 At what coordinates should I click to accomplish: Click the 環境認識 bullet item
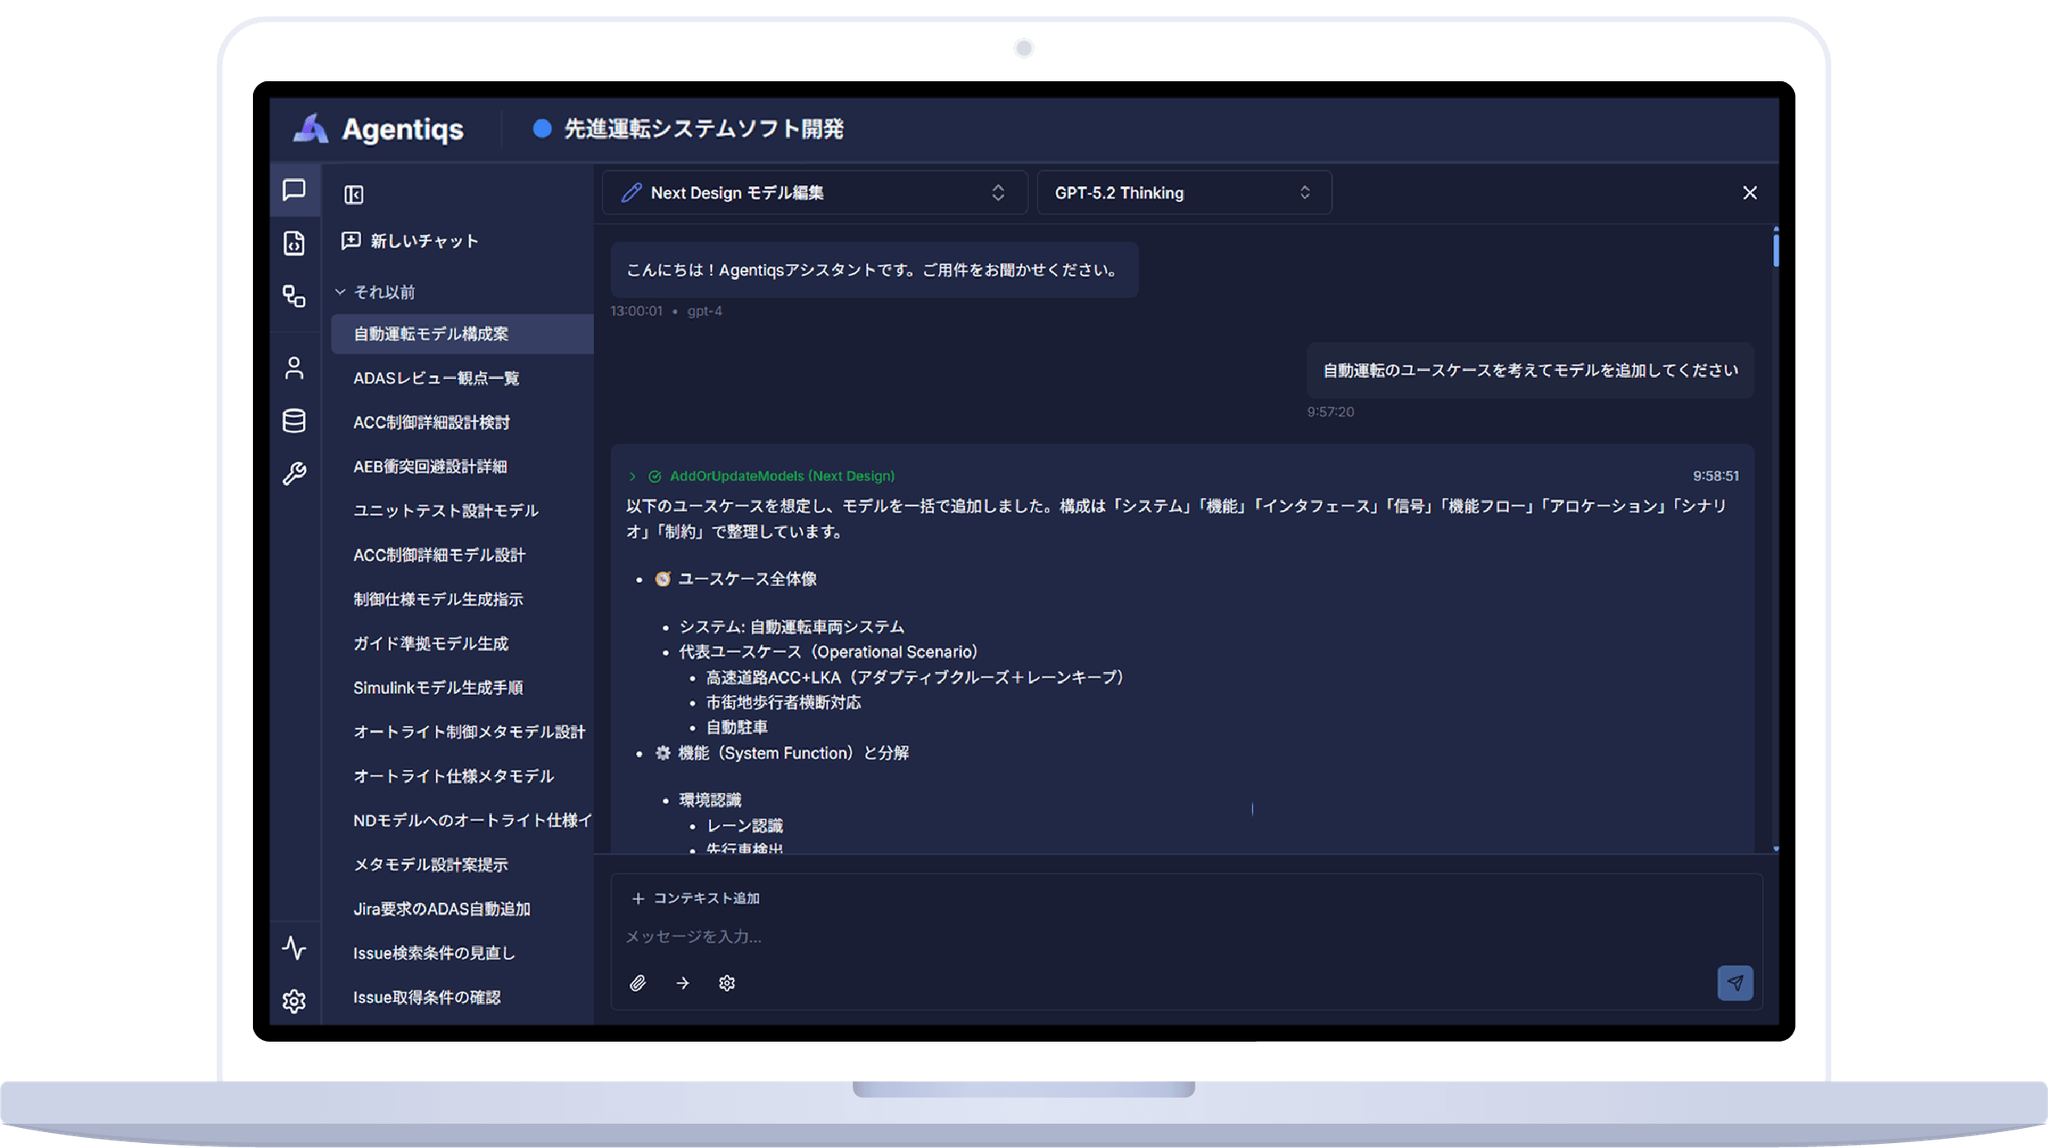click(710, 800)
